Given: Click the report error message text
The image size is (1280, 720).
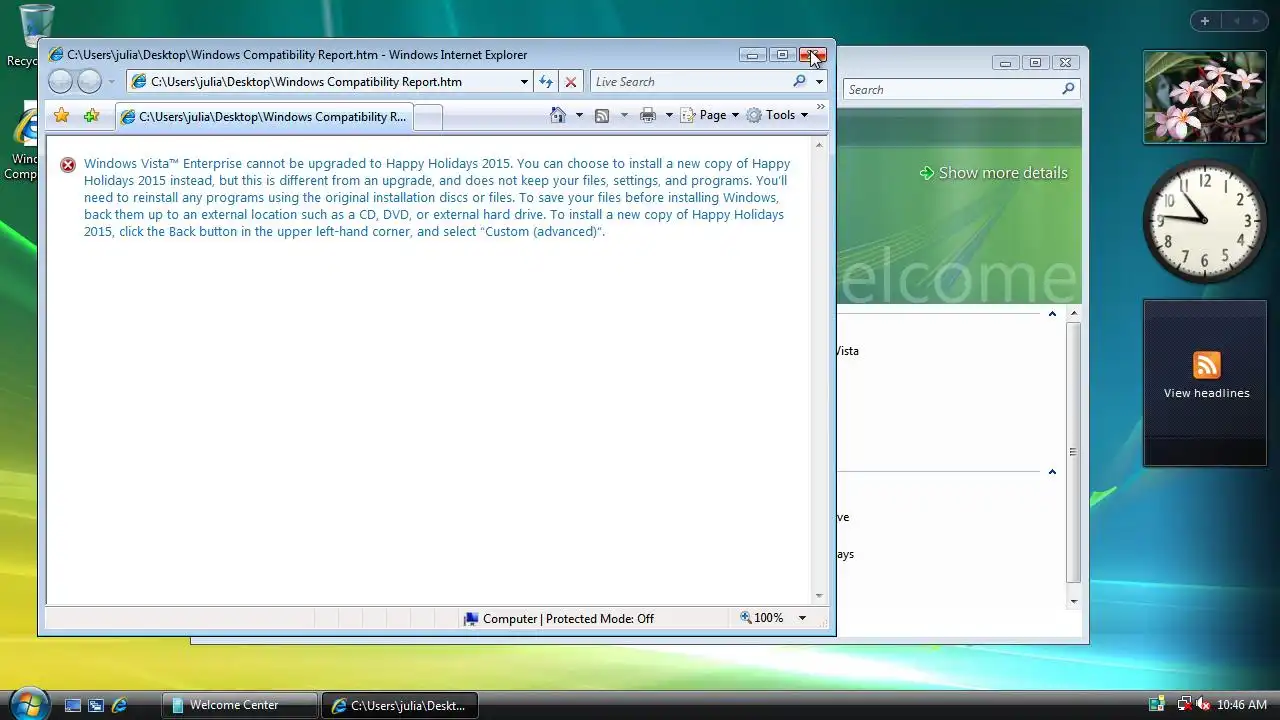Looking at the screenshot, I should click(437, 197).
